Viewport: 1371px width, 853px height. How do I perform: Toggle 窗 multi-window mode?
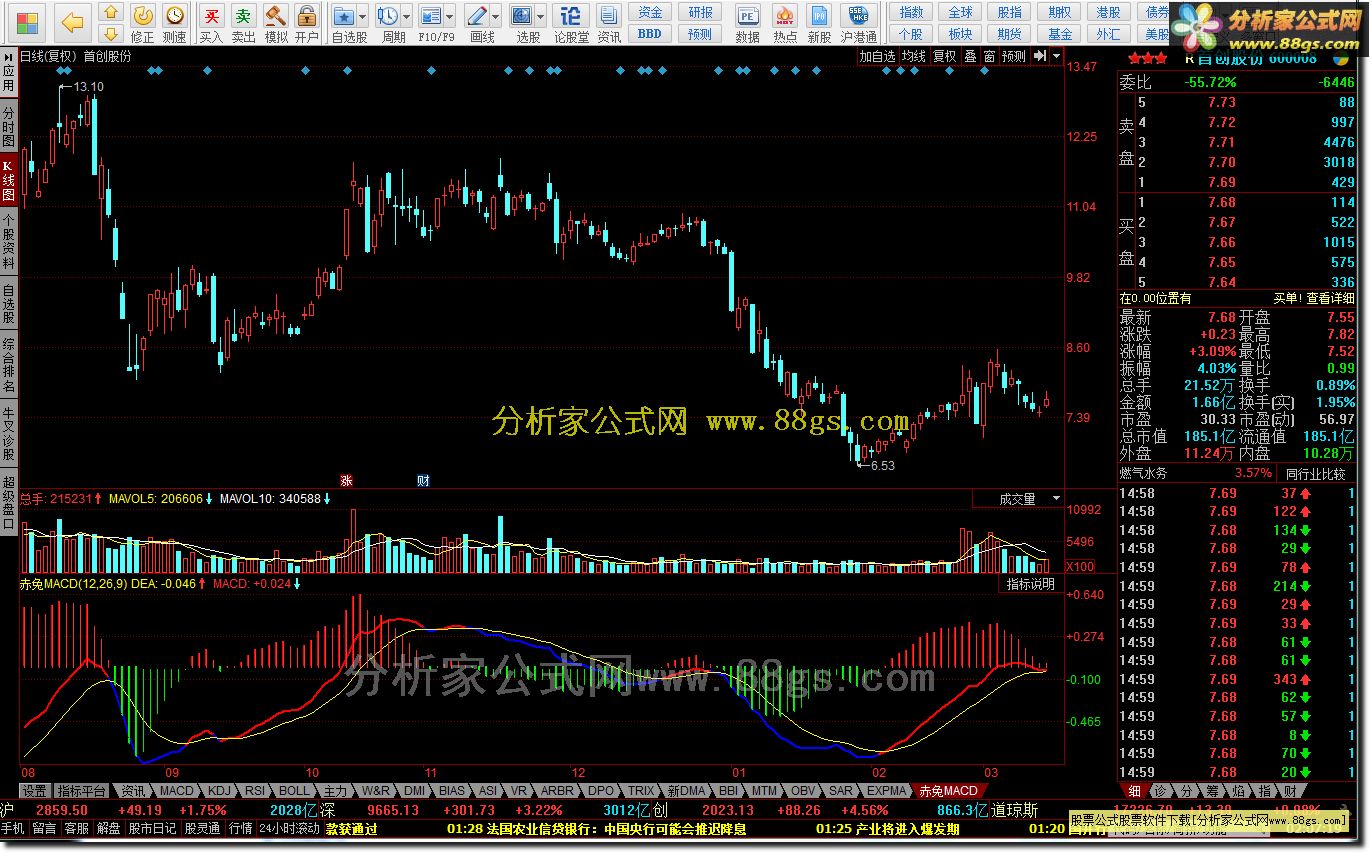pos(989,57)
